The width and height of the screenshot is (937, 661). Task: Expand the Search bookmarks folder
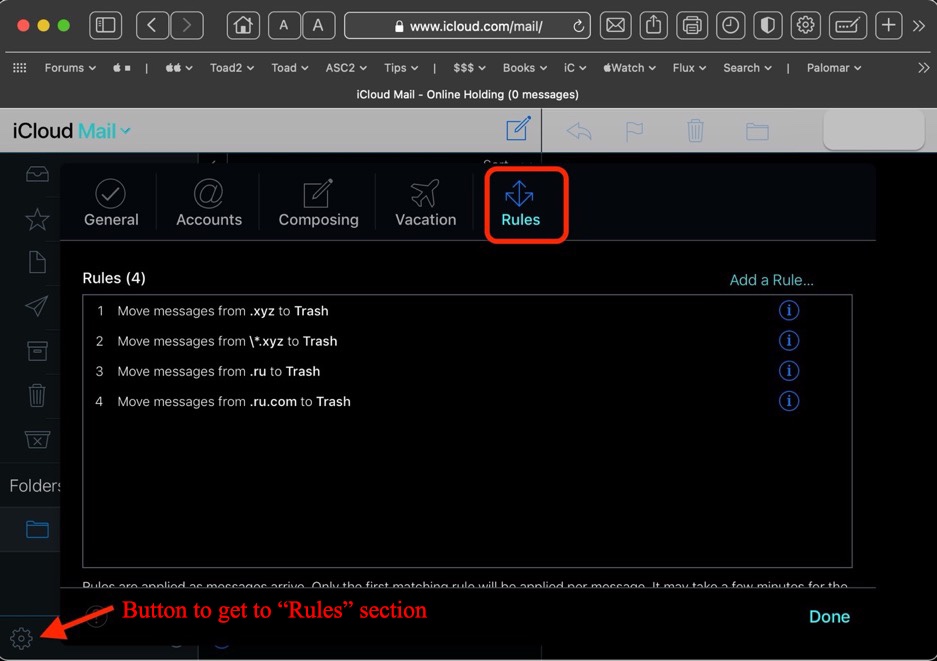[747, 68]
